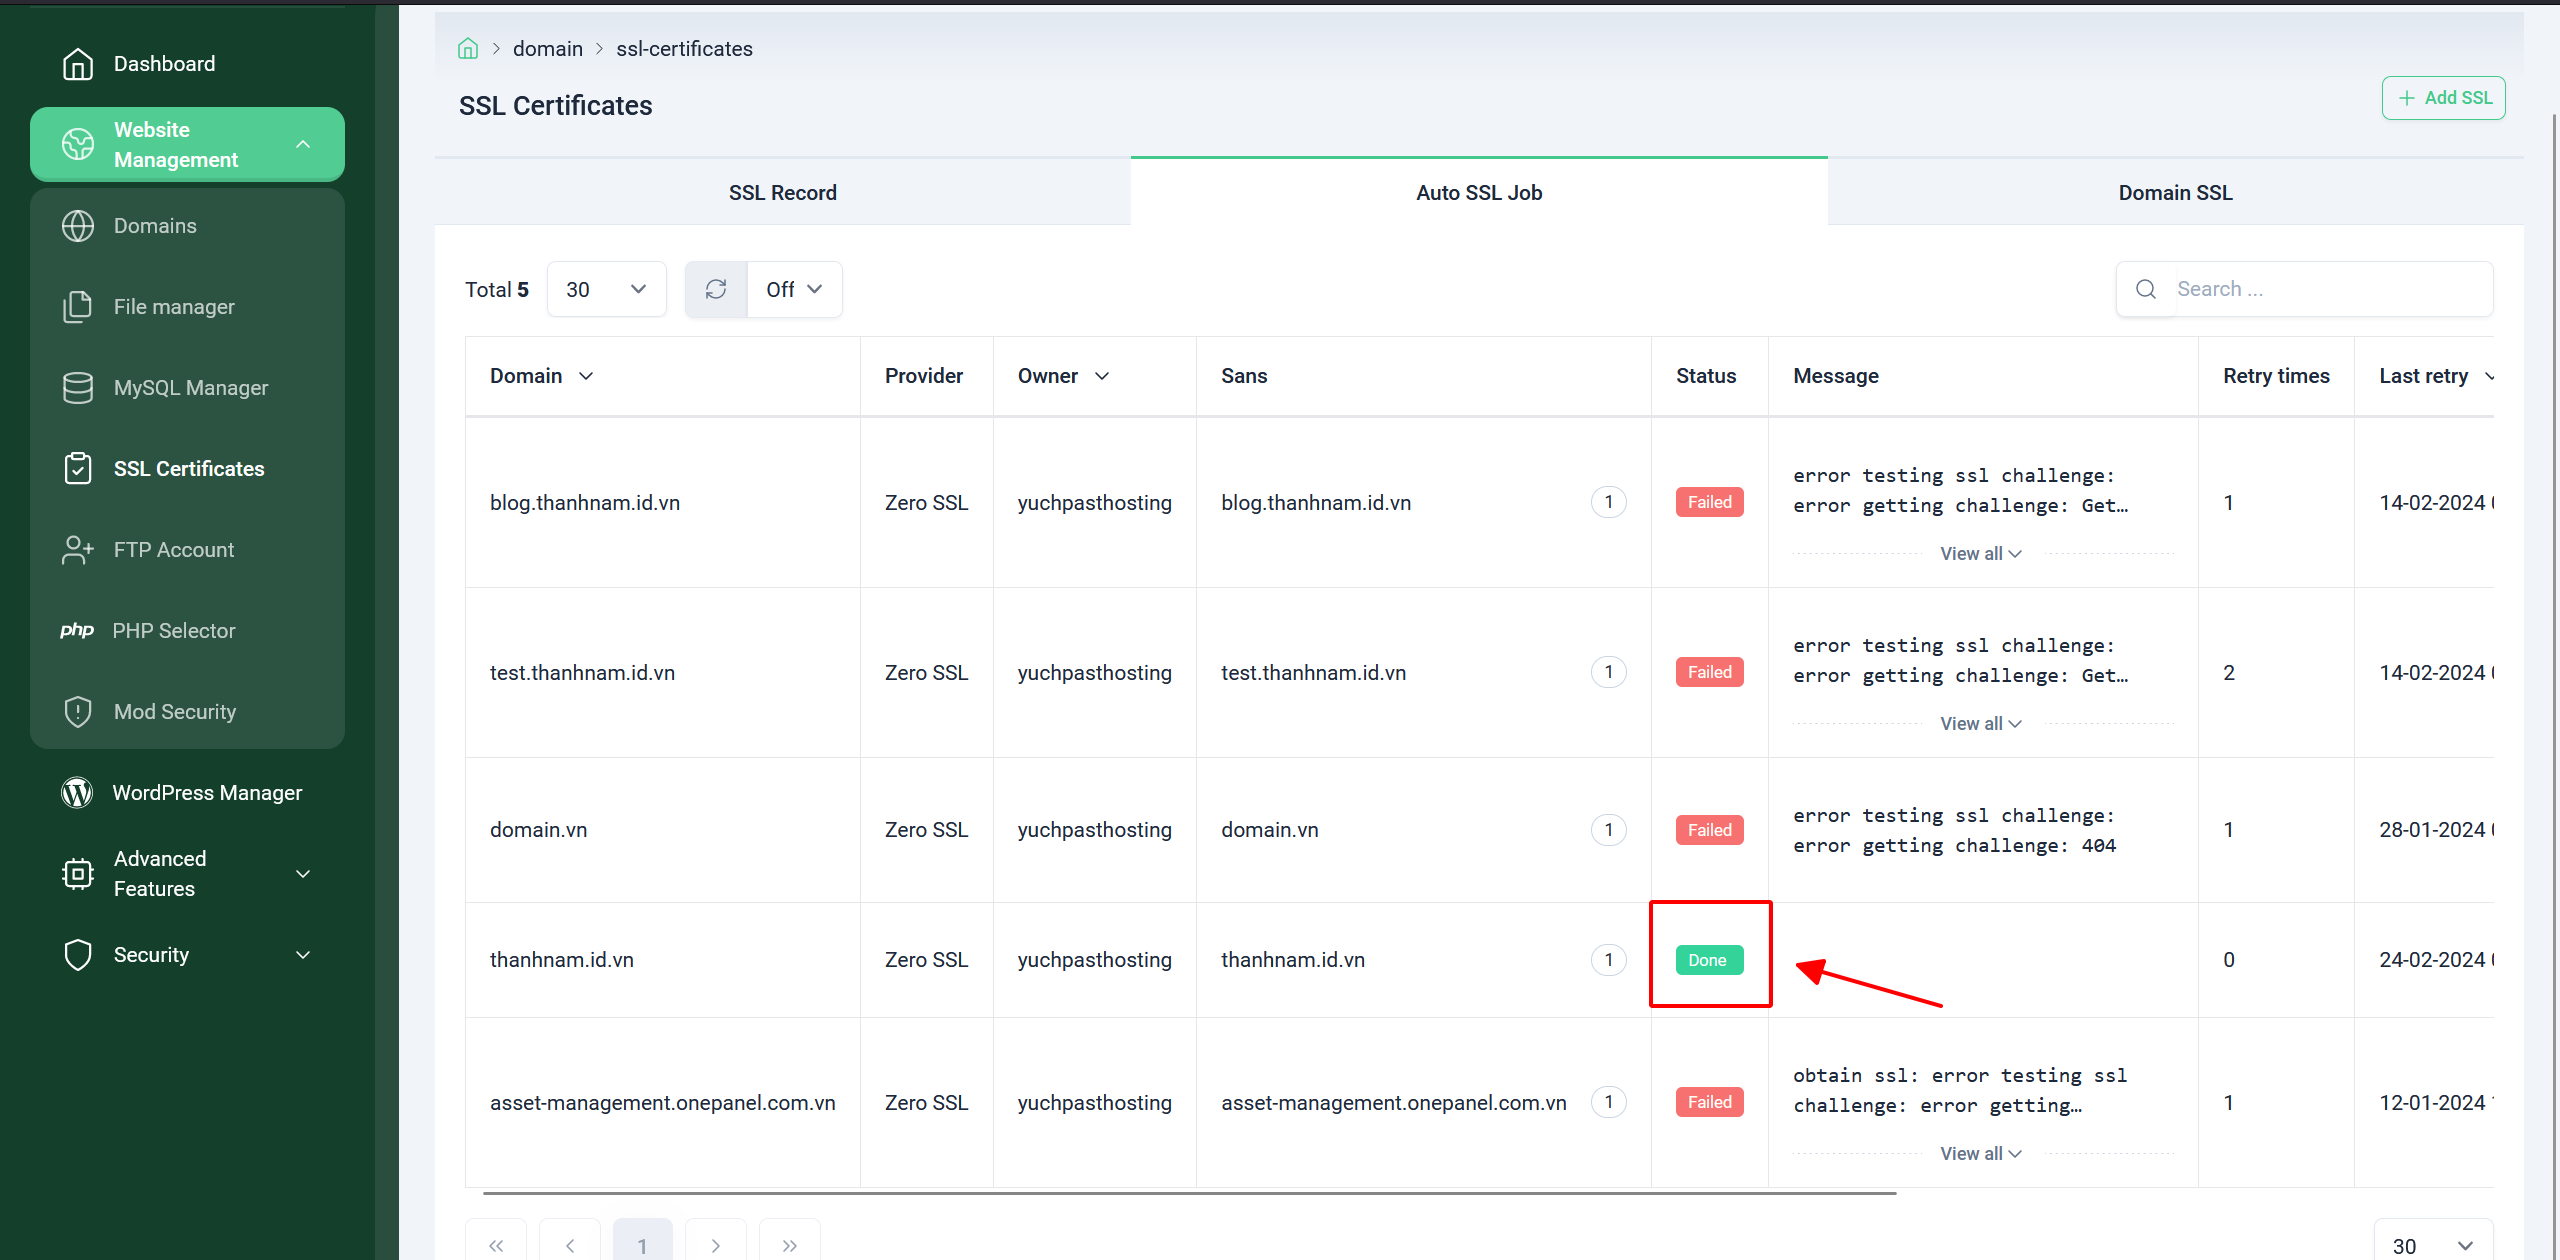The height and width of the screenshot is (1260, 2560).
Task: Go to last page with double-right arrows
Action: [x=790, y=1245]
